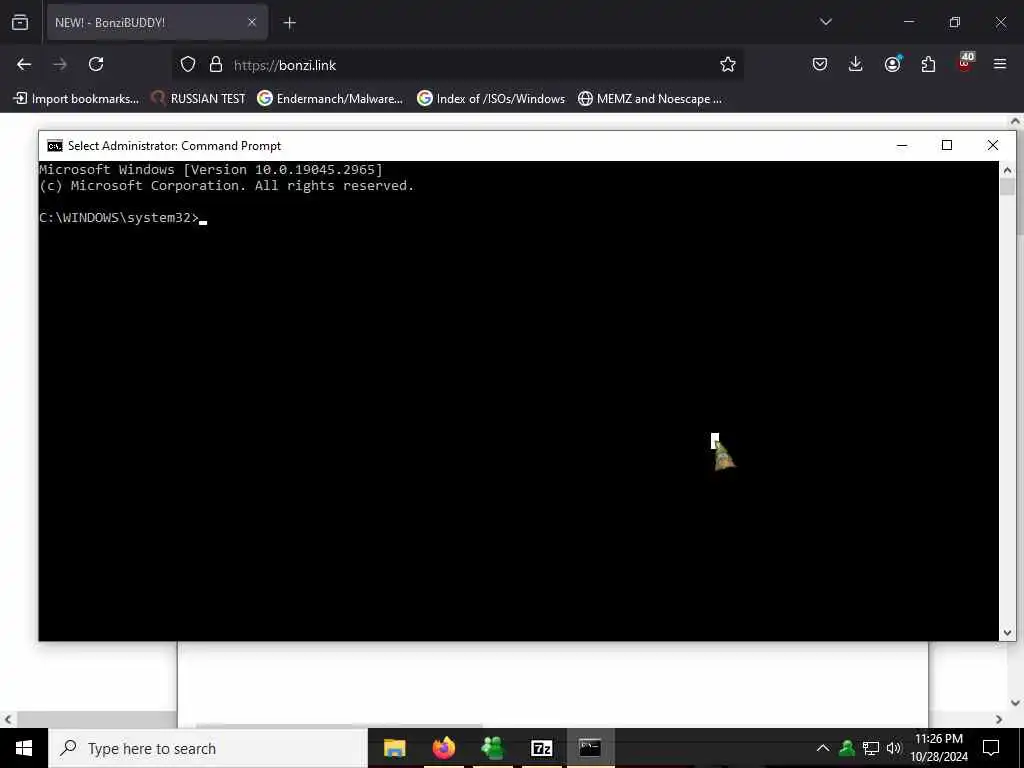Select the NEW! - BonziBUDDY! tab
Image resolution: width=1024 pixels, height=768 pixels.
pyautogui.click(x=157, y=23)
